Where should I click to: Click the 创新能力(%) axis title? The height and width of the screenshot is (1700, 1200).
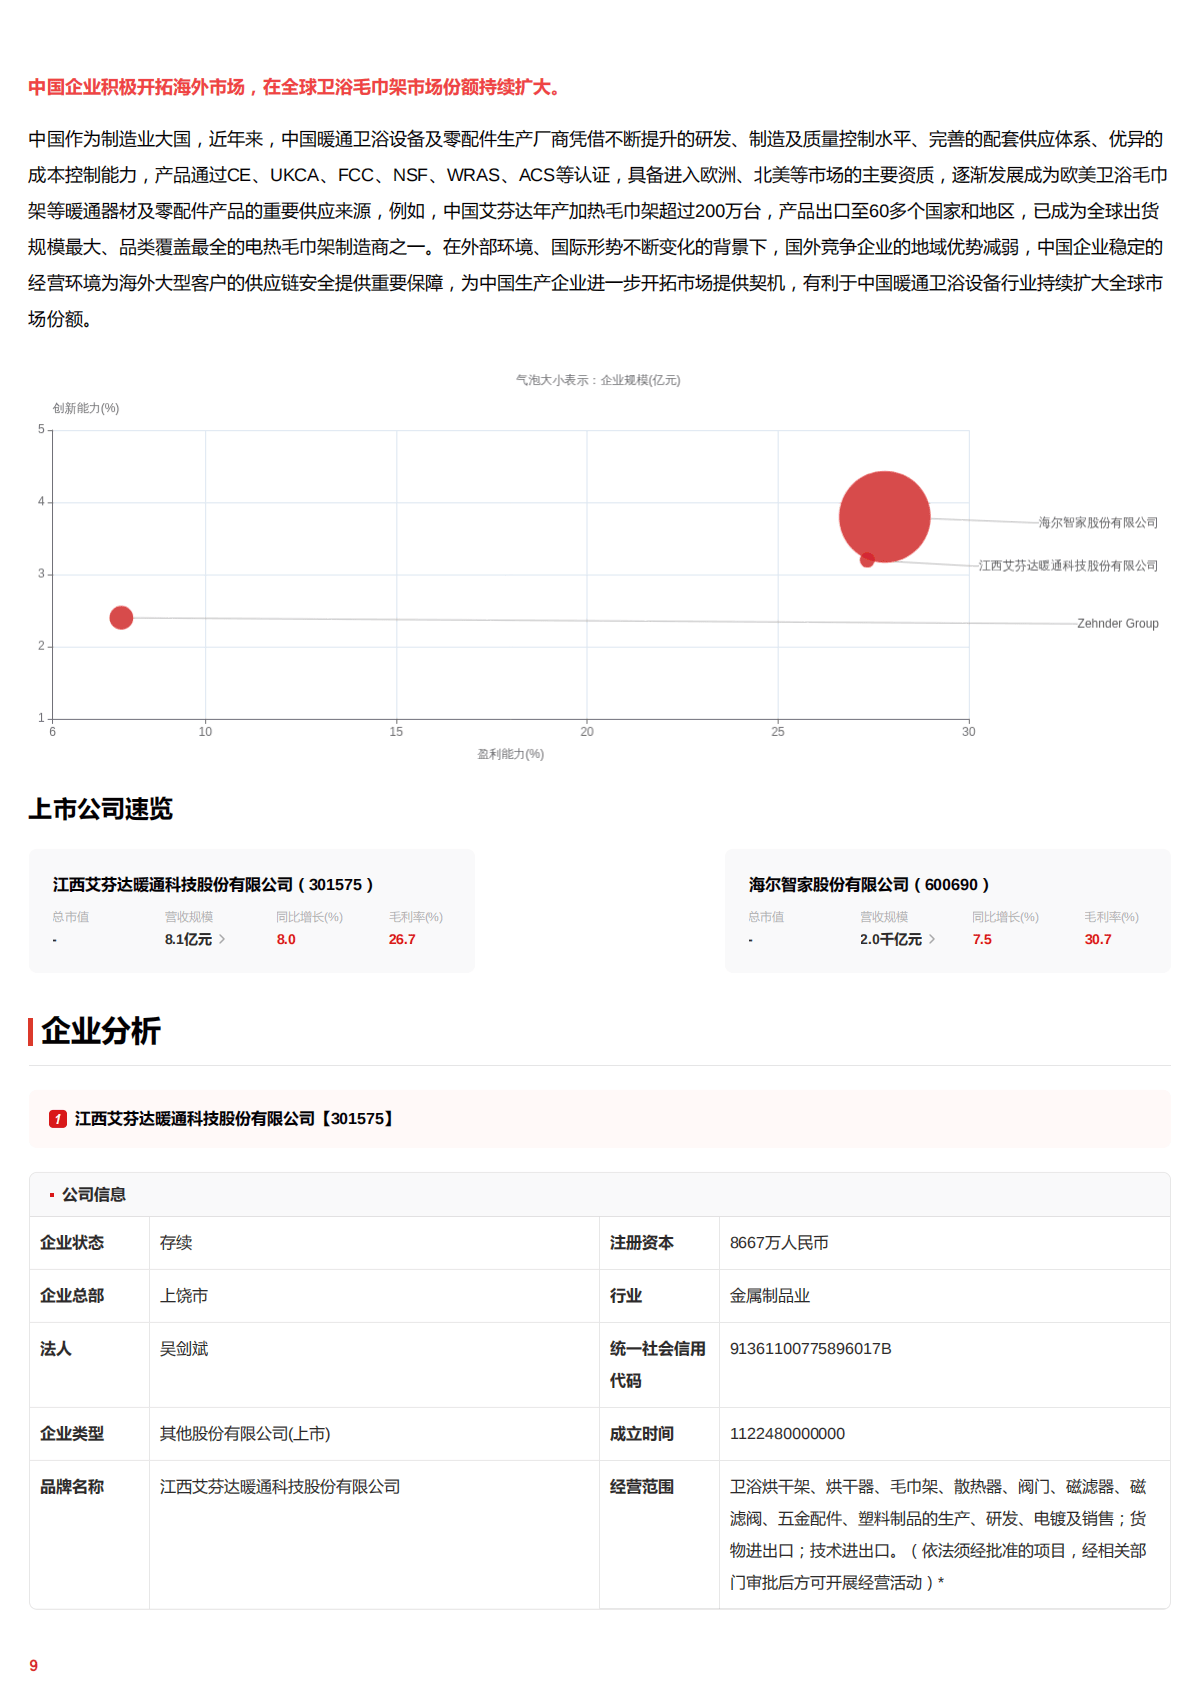pos(86,408)
